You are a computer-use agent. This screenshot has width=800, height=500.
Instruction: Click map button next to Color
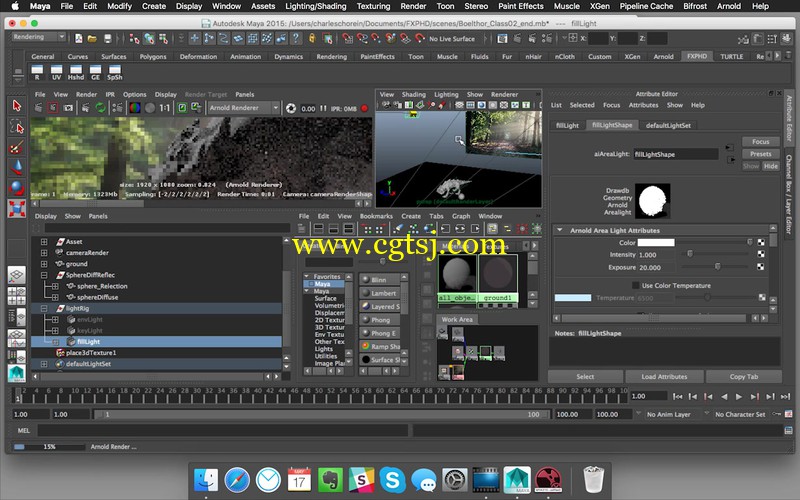click(x=761, y=242)
